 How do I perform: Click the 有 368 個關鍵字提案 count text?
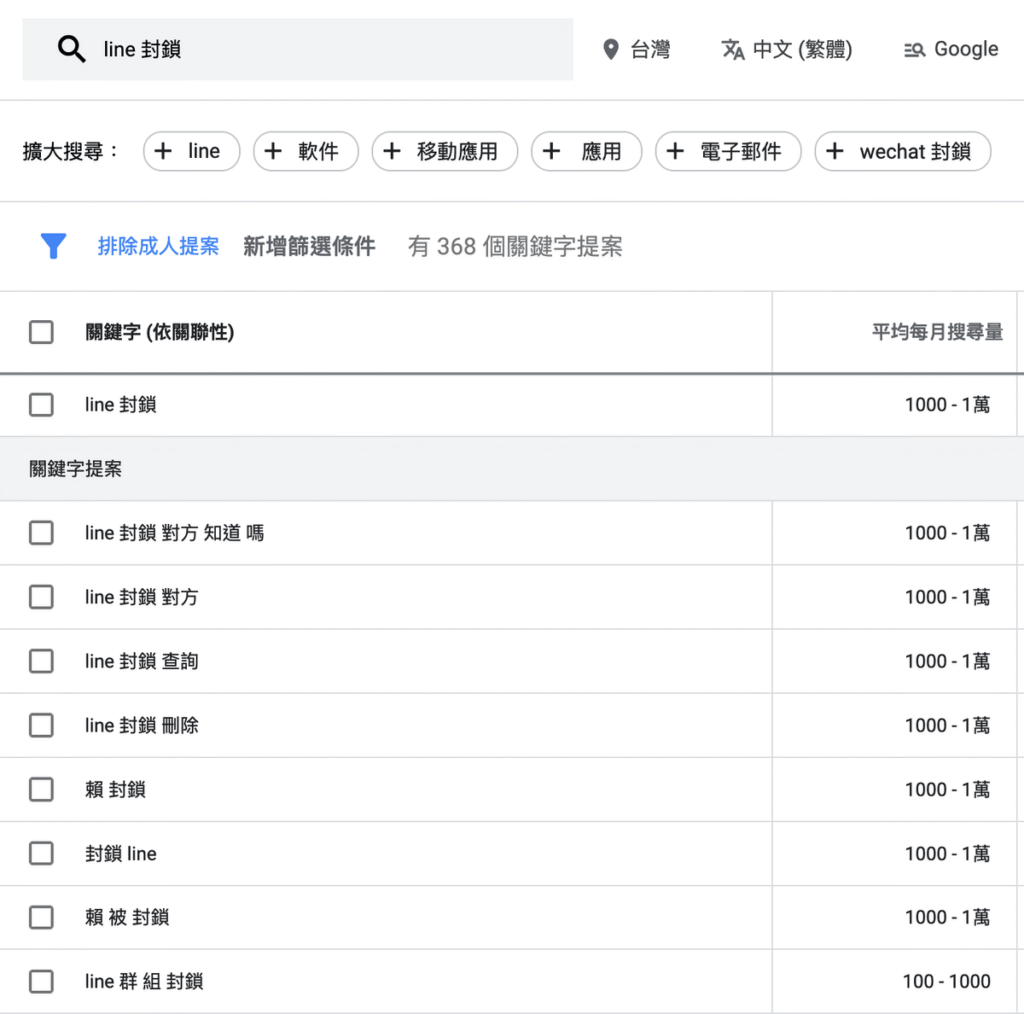coord(515,246)
